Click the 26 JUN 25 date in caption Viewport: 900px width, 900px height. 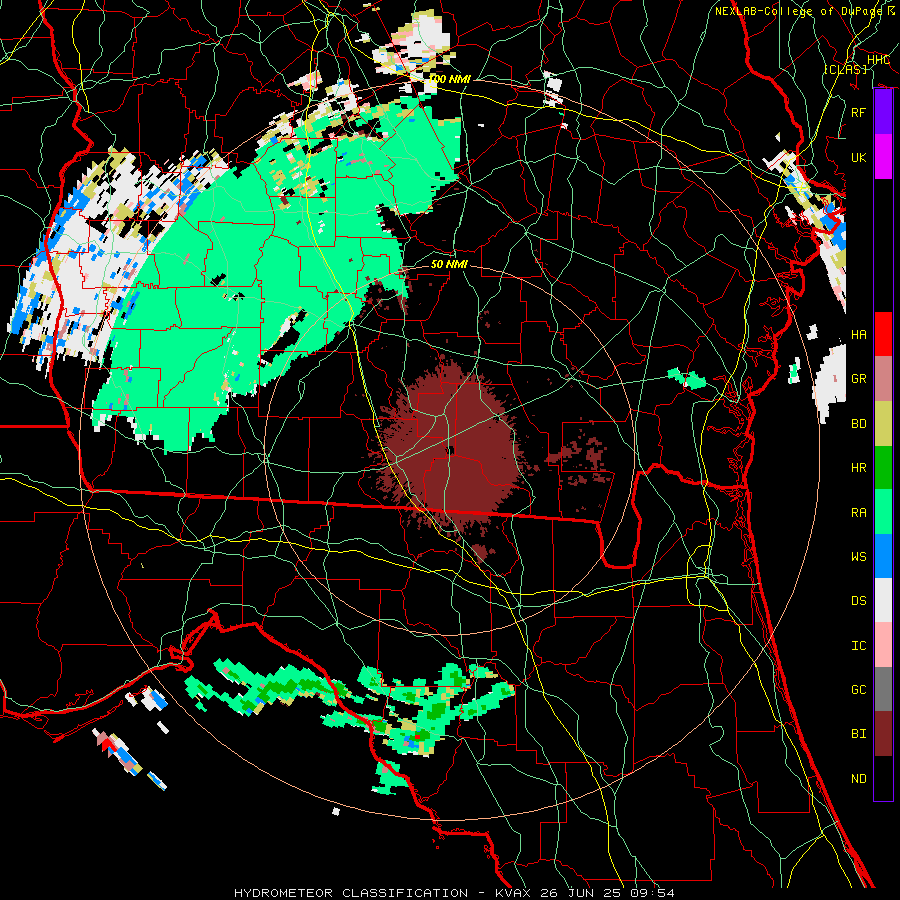coord(580,893)
